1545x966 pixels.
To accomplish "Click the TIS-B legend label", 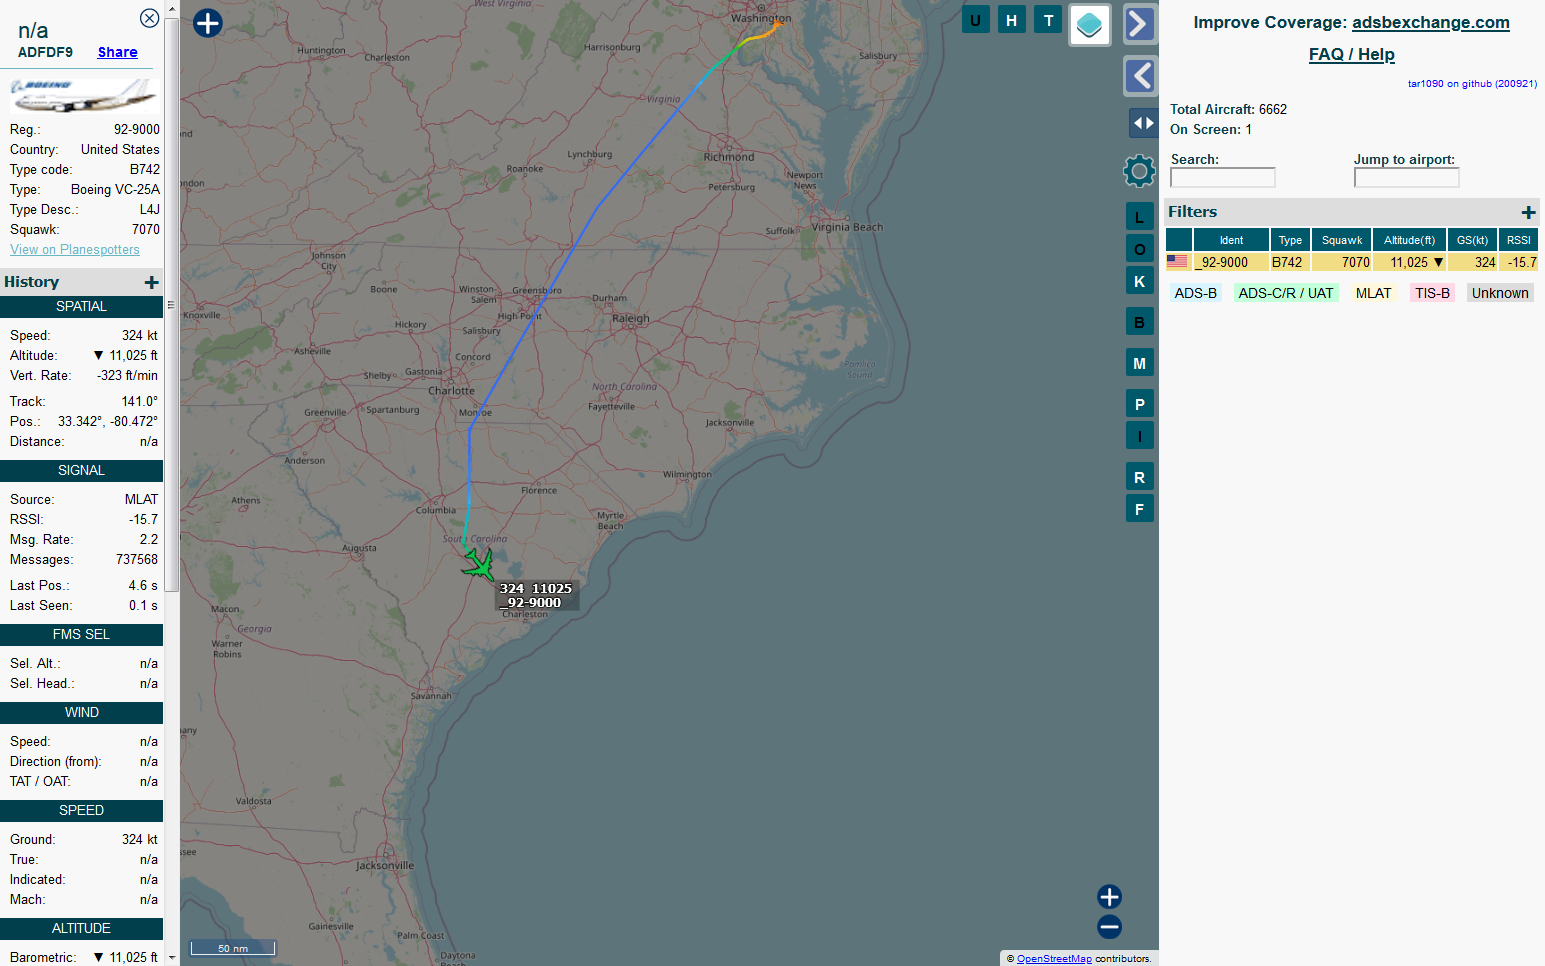I will pos(1432,293).
